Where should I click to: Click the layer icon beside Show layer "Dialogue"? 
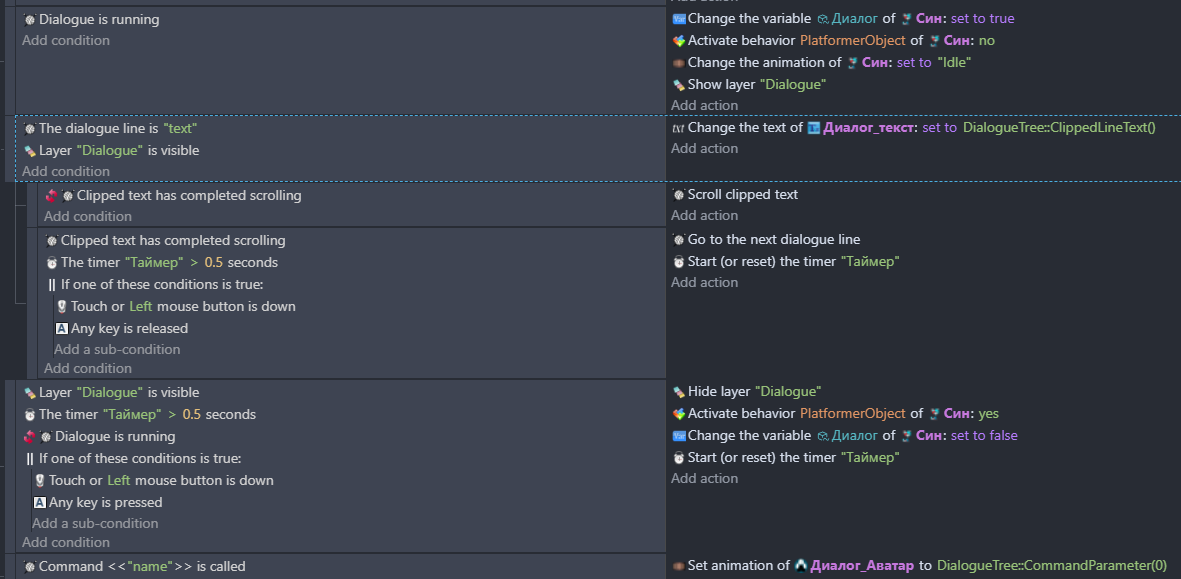click(x=679, y=84)
